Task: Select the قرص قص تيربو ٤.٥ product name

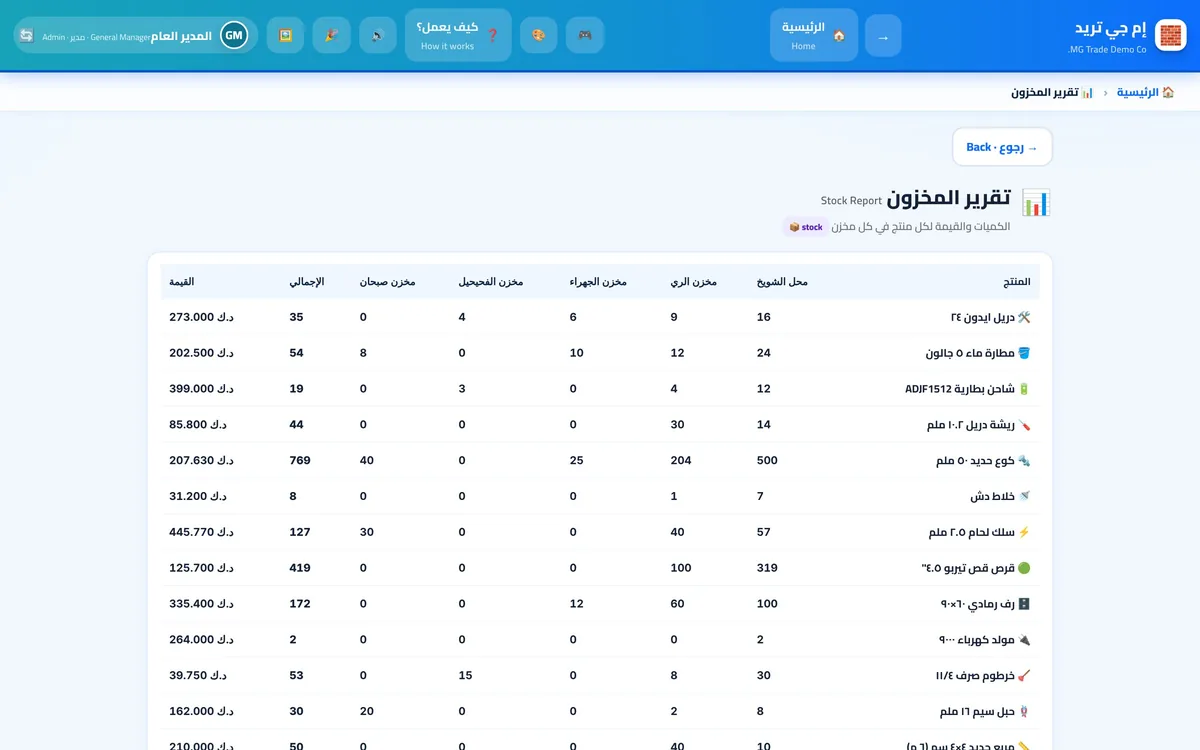Action: [x=976, y=568]
